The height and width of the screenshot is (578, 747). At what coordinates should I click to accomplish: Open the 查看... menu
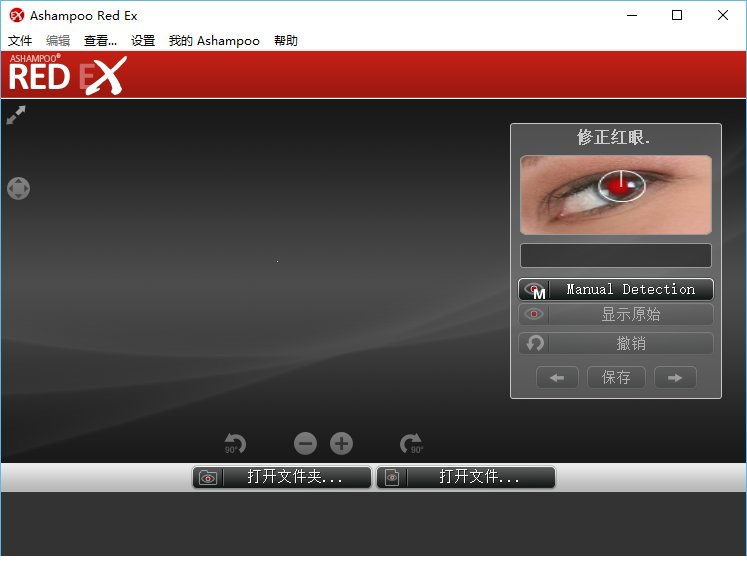(x=100, y=41)
